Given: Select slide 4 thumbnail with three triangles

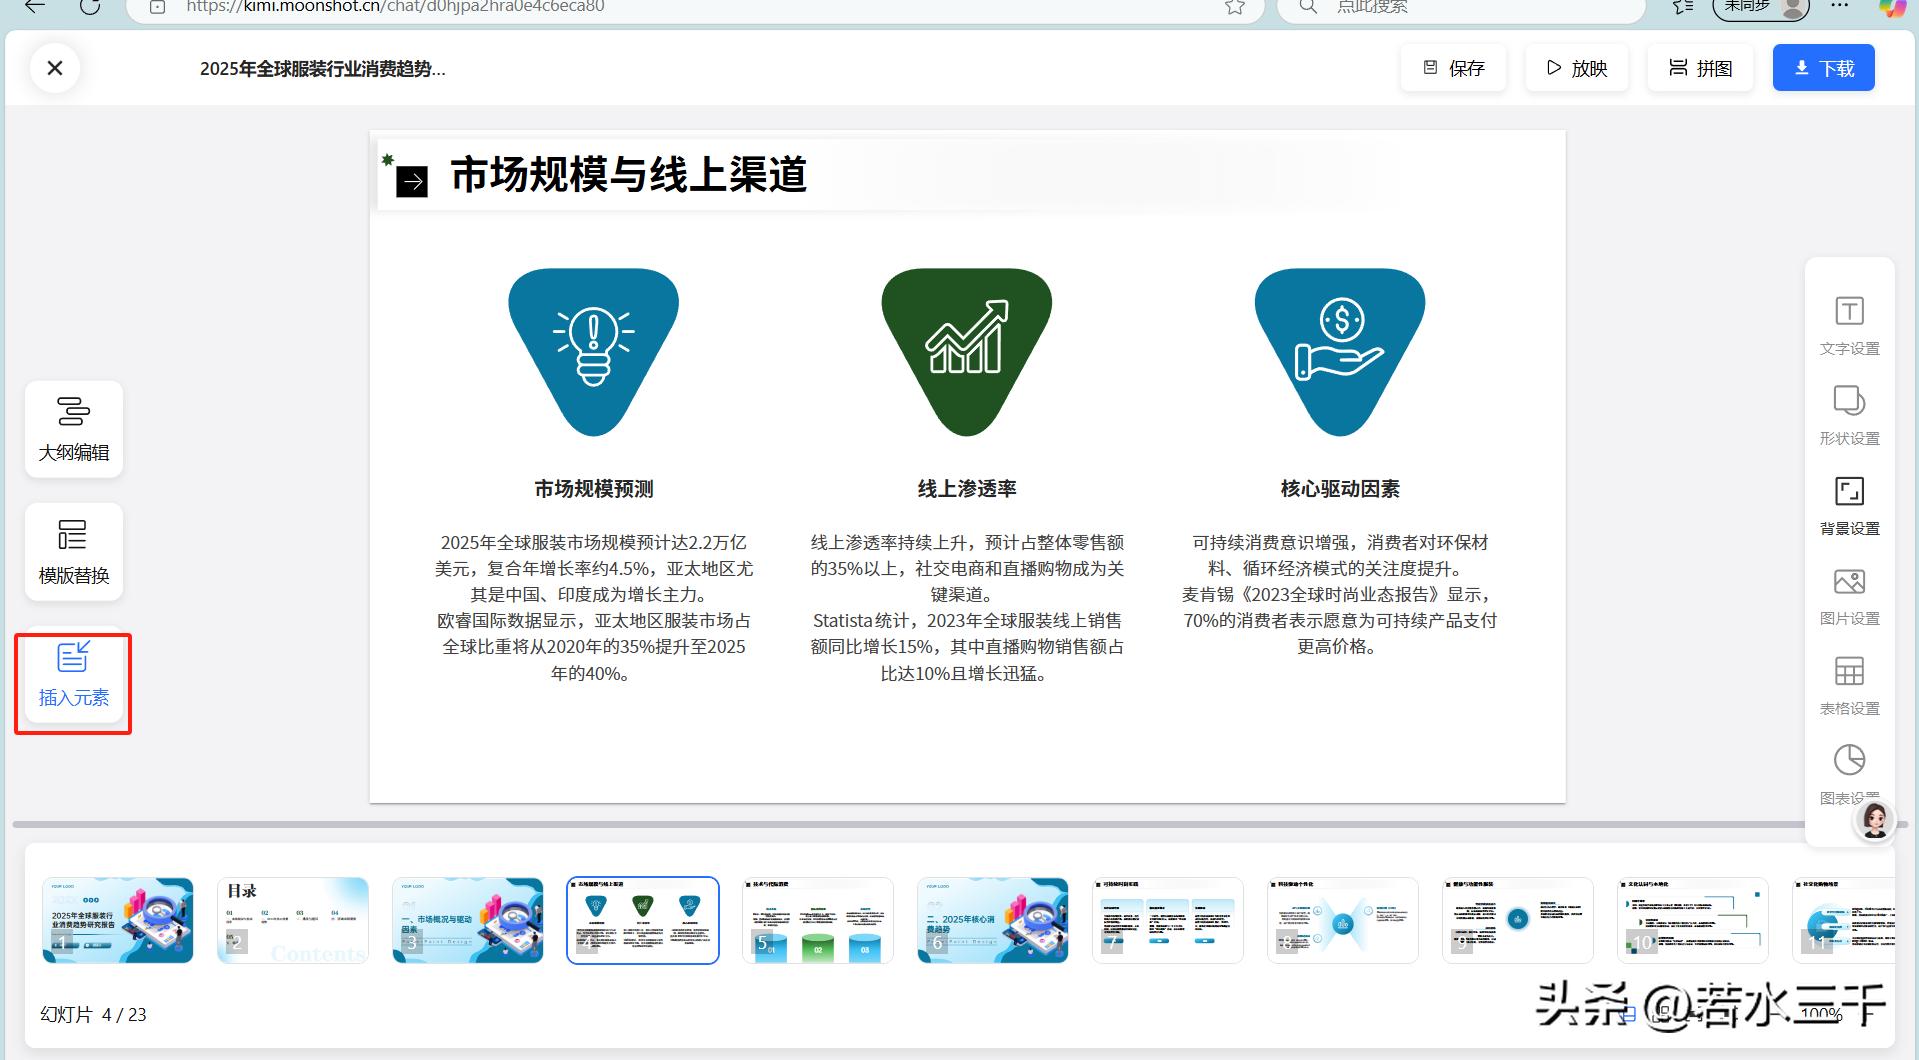Looking at the screenshot, I should tap(643, 920).
